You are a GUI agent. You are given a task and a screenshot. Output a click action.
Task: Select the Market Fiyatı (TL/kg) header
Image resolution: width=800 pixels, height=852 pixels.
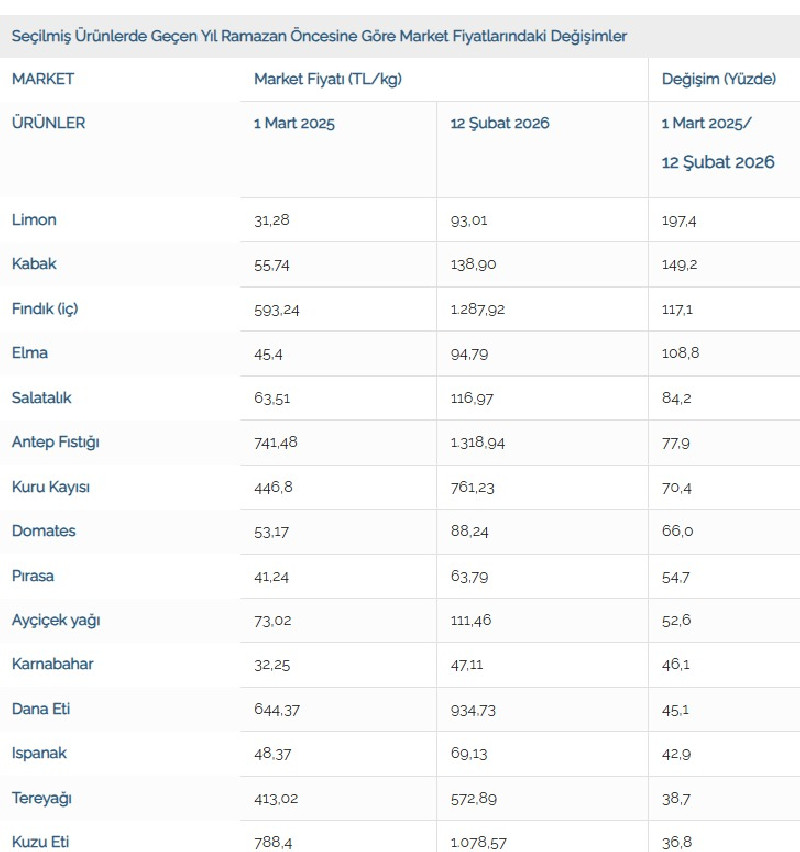click(x=328, y=79)
